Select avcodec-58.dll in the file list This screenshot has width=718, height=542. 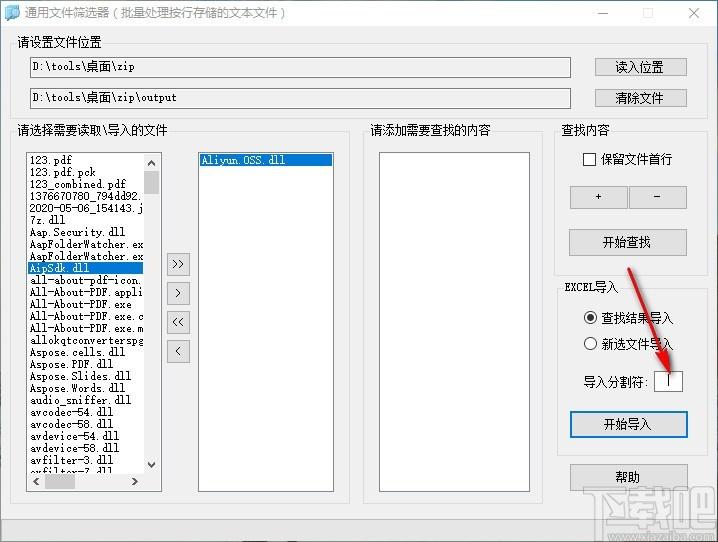86,424
